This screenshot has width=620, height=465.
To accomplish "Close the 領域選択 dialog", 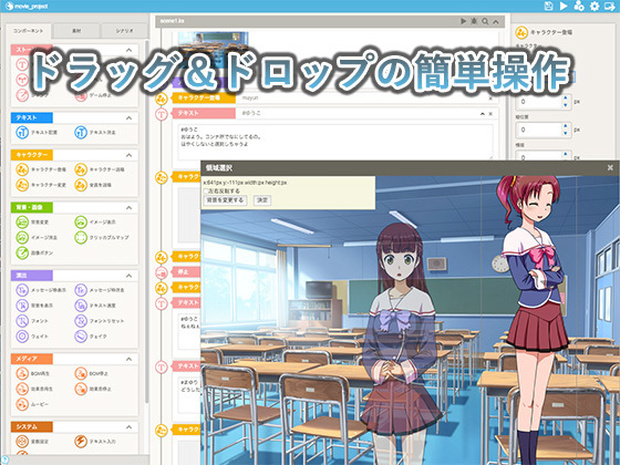I will (x=610, y=168).
